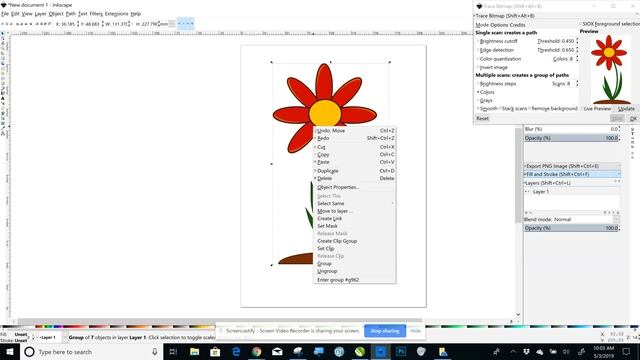Adjust Edge detection Threshold 0.650 stepper
The image size is (640, 360).
click(x=577, y=50)
